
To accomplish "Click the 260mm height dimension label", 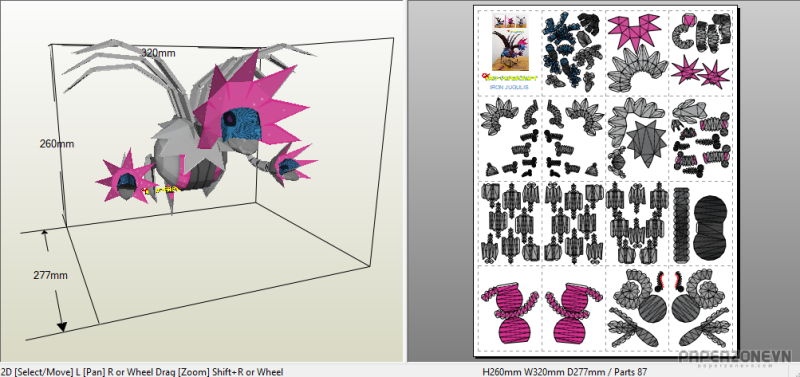I will click(57, 144).
